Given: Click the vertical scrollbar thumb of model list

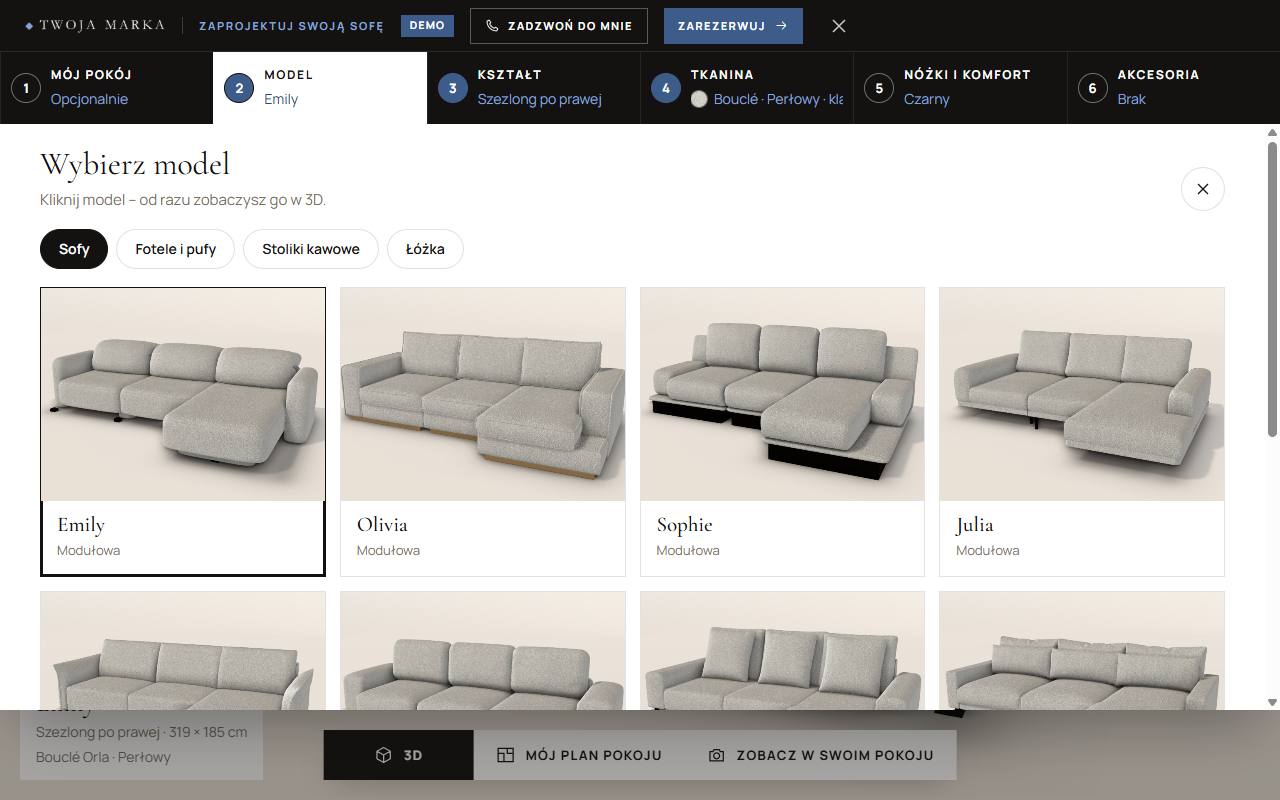Looking at the screenshot, I should (x=1273, y=288).
